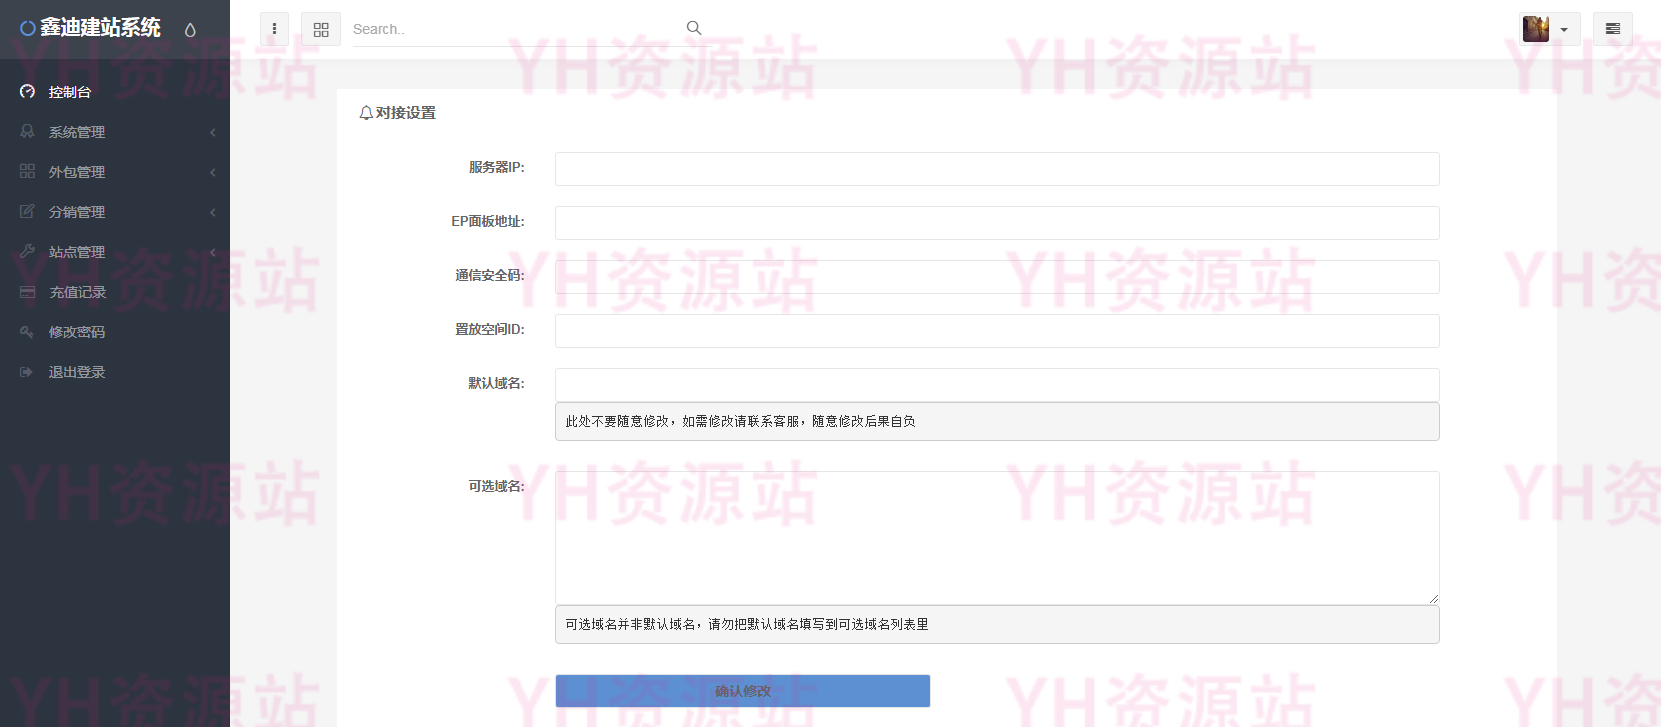Open 充值记录 in the sidebar
1661x727 pixels.
pos(77,292)
